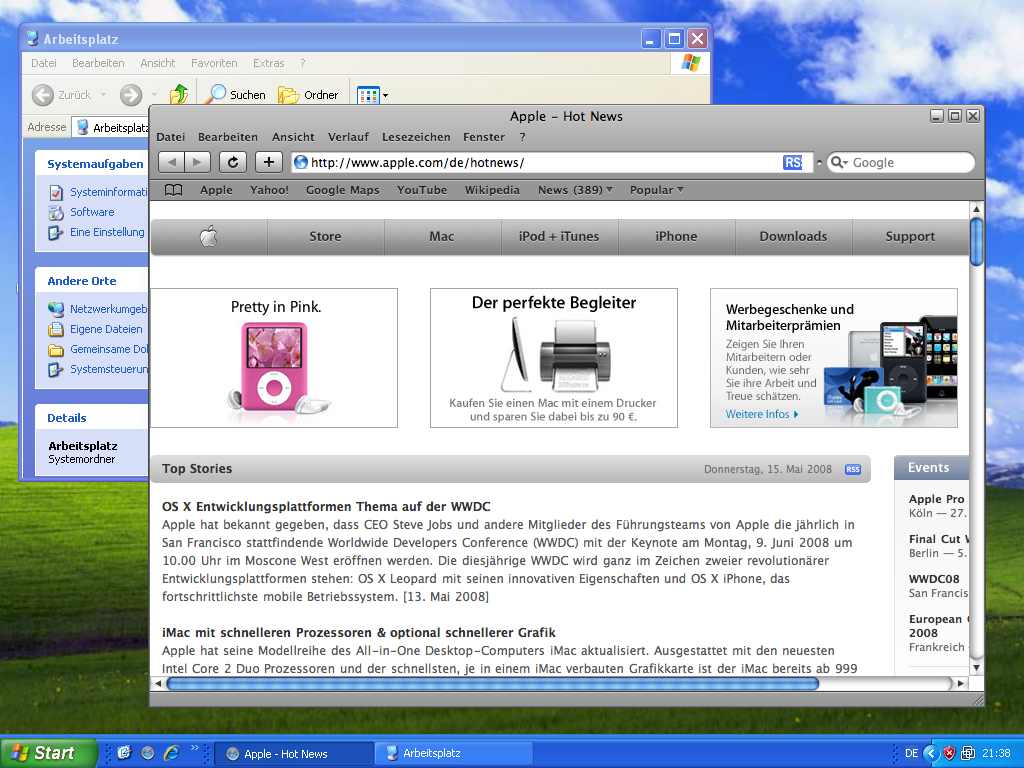The image size is (1024, 768).
Task: Open Safari's Datei menu
Action: click(170, 137)
